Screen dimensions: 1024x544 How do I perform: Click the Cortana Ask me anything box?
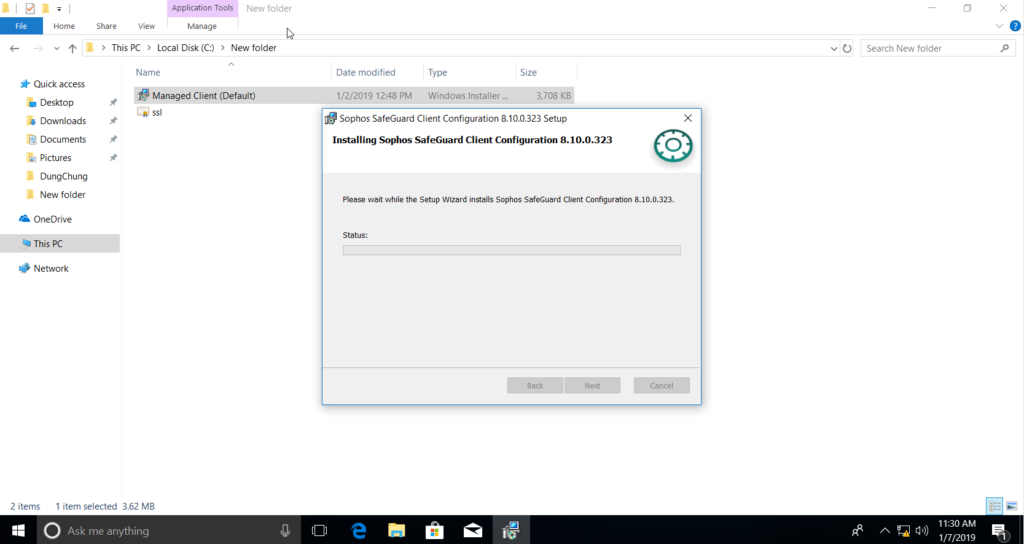168,530
